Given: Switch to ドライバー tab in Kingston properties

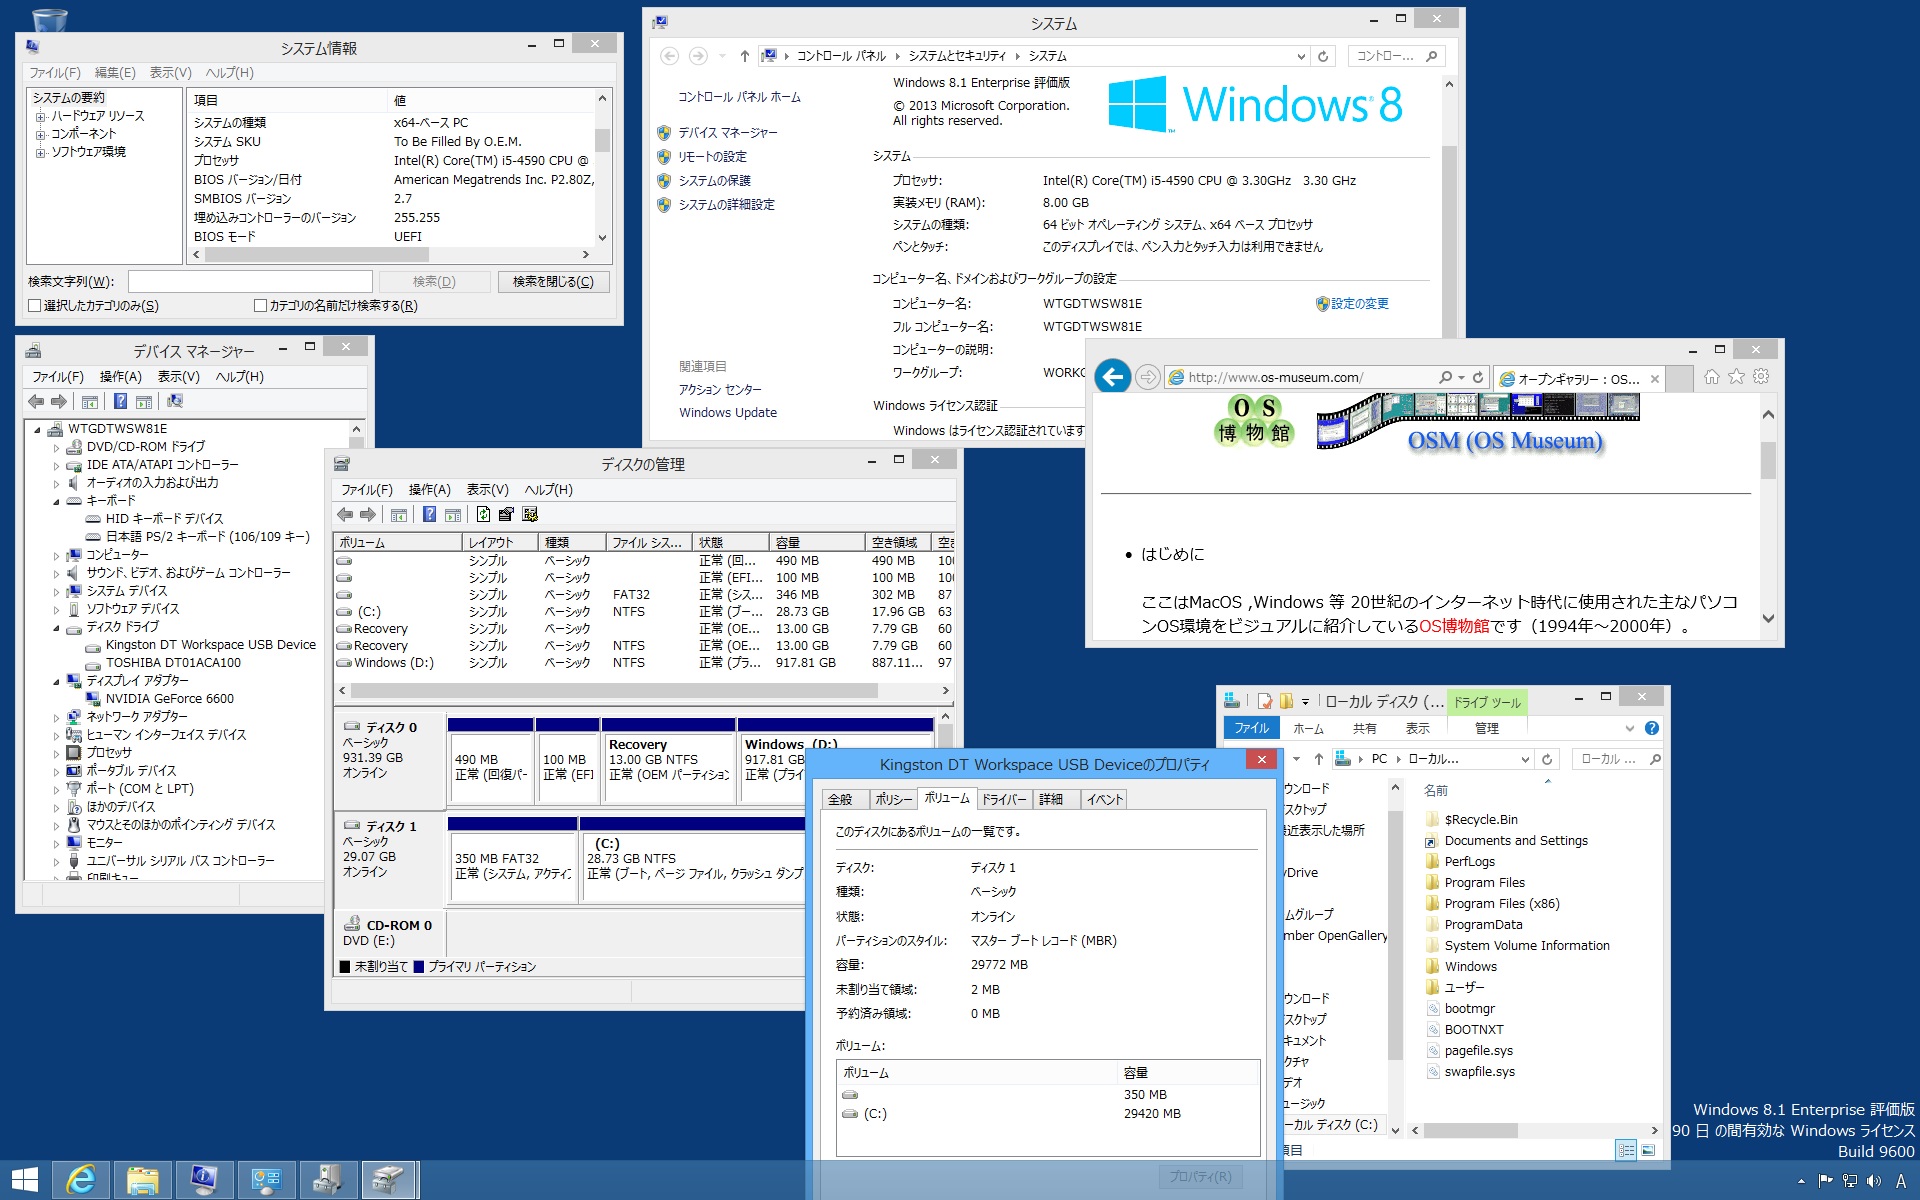Looking at the screenshot, I should coord(1004,799).
